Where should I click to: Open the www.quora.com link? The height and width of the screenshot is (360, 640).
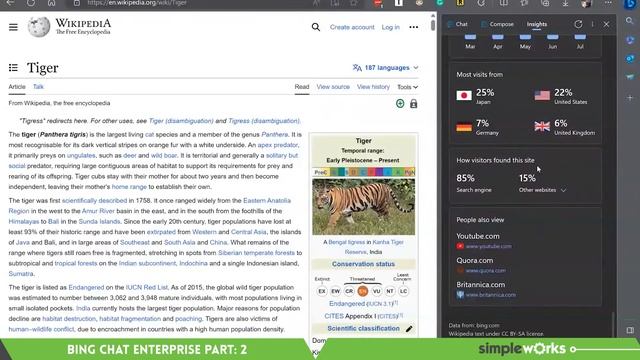click(485, 271)
